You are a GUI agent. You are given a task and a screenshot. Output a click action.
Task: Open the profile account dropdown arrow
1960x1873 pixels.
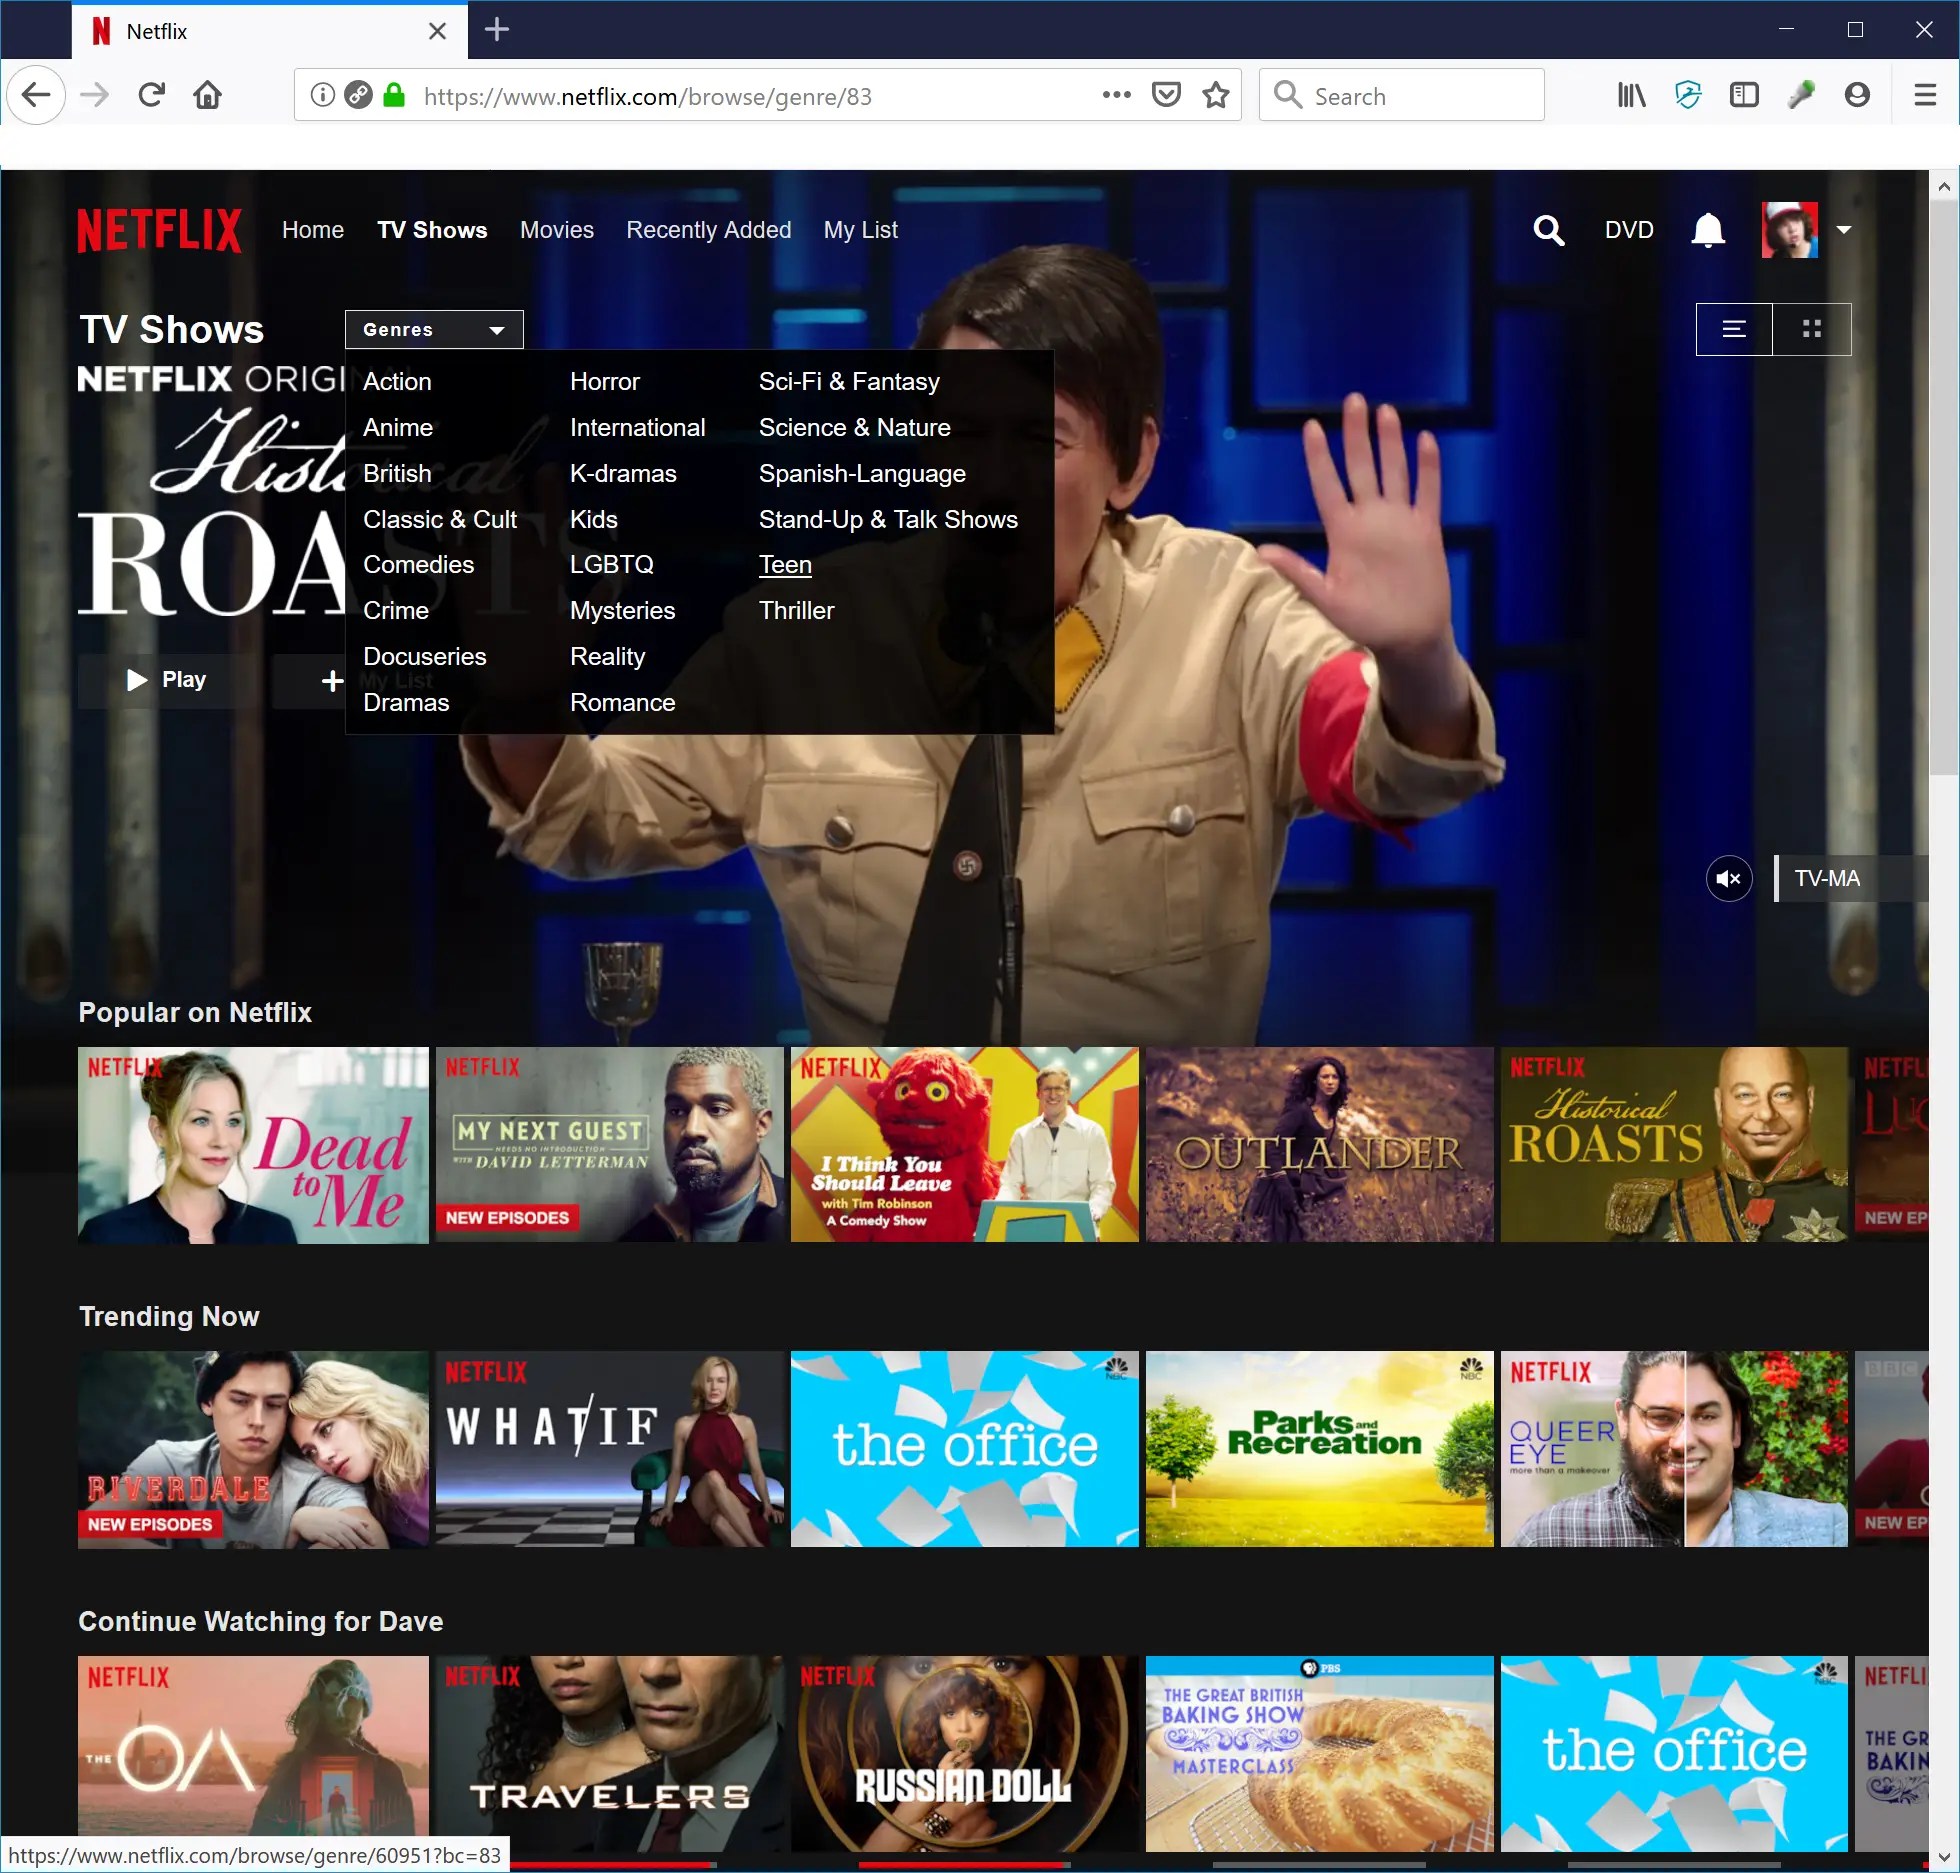[1843, 230]
